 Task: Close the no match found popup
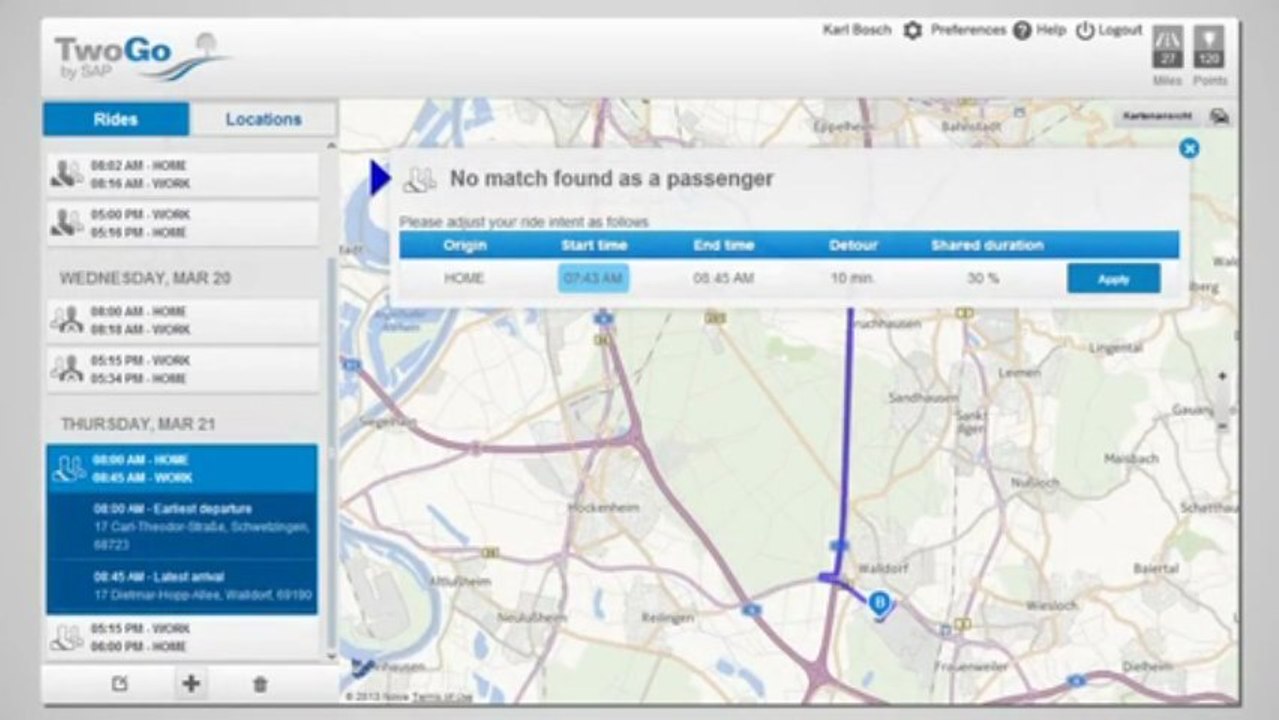1188,149
